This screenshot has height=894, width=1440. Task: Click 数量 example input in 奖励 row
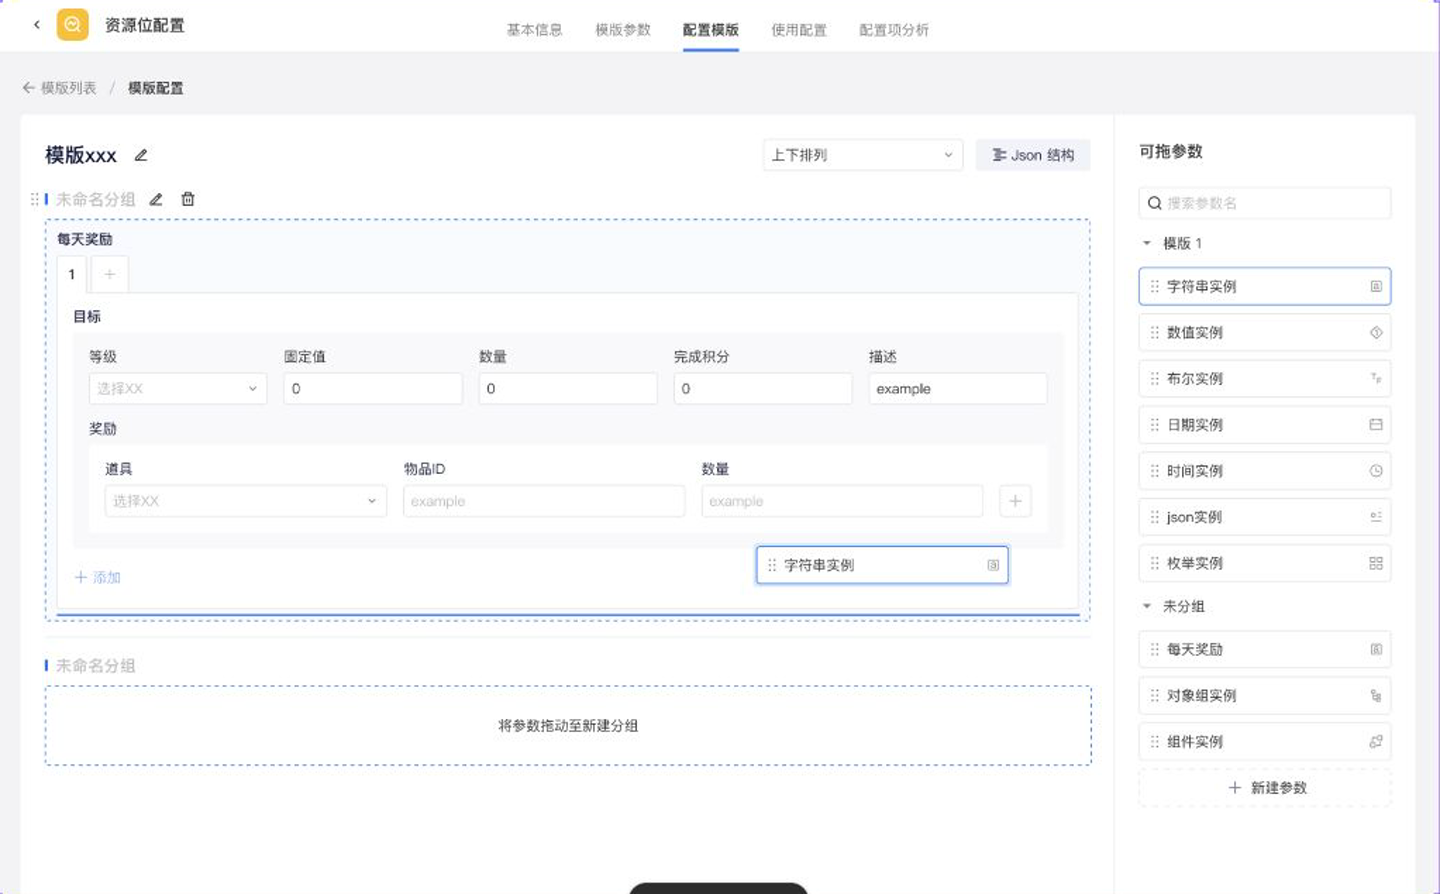coord(842,501)
